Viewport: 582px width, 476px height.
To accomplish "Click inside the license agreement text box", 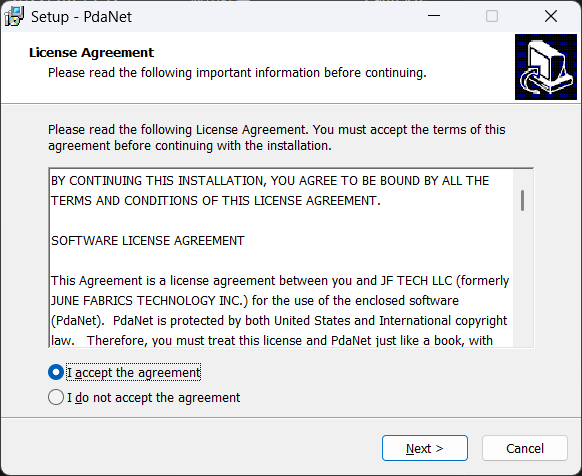I will tap(291, 258).
